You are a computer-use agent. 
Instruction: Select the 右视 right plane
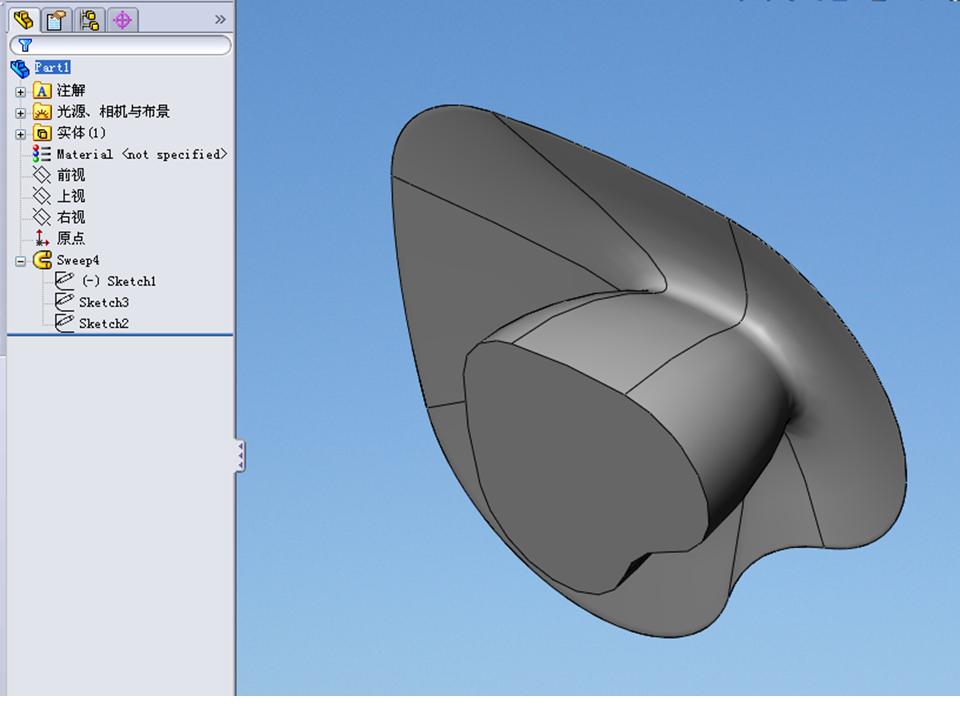click(x=71, y=217)
